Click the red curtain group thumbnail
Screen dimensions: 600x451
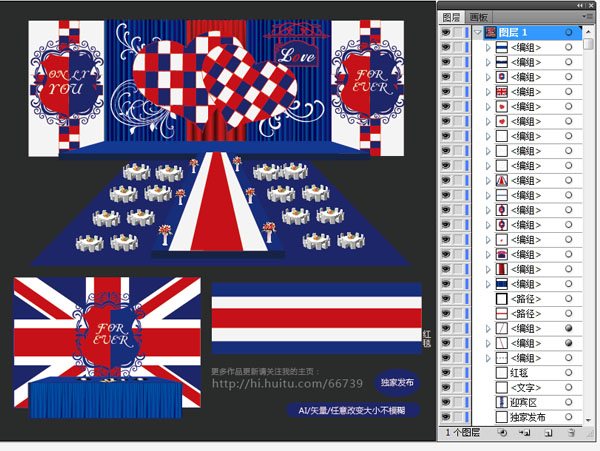click(x=502, y=269)
